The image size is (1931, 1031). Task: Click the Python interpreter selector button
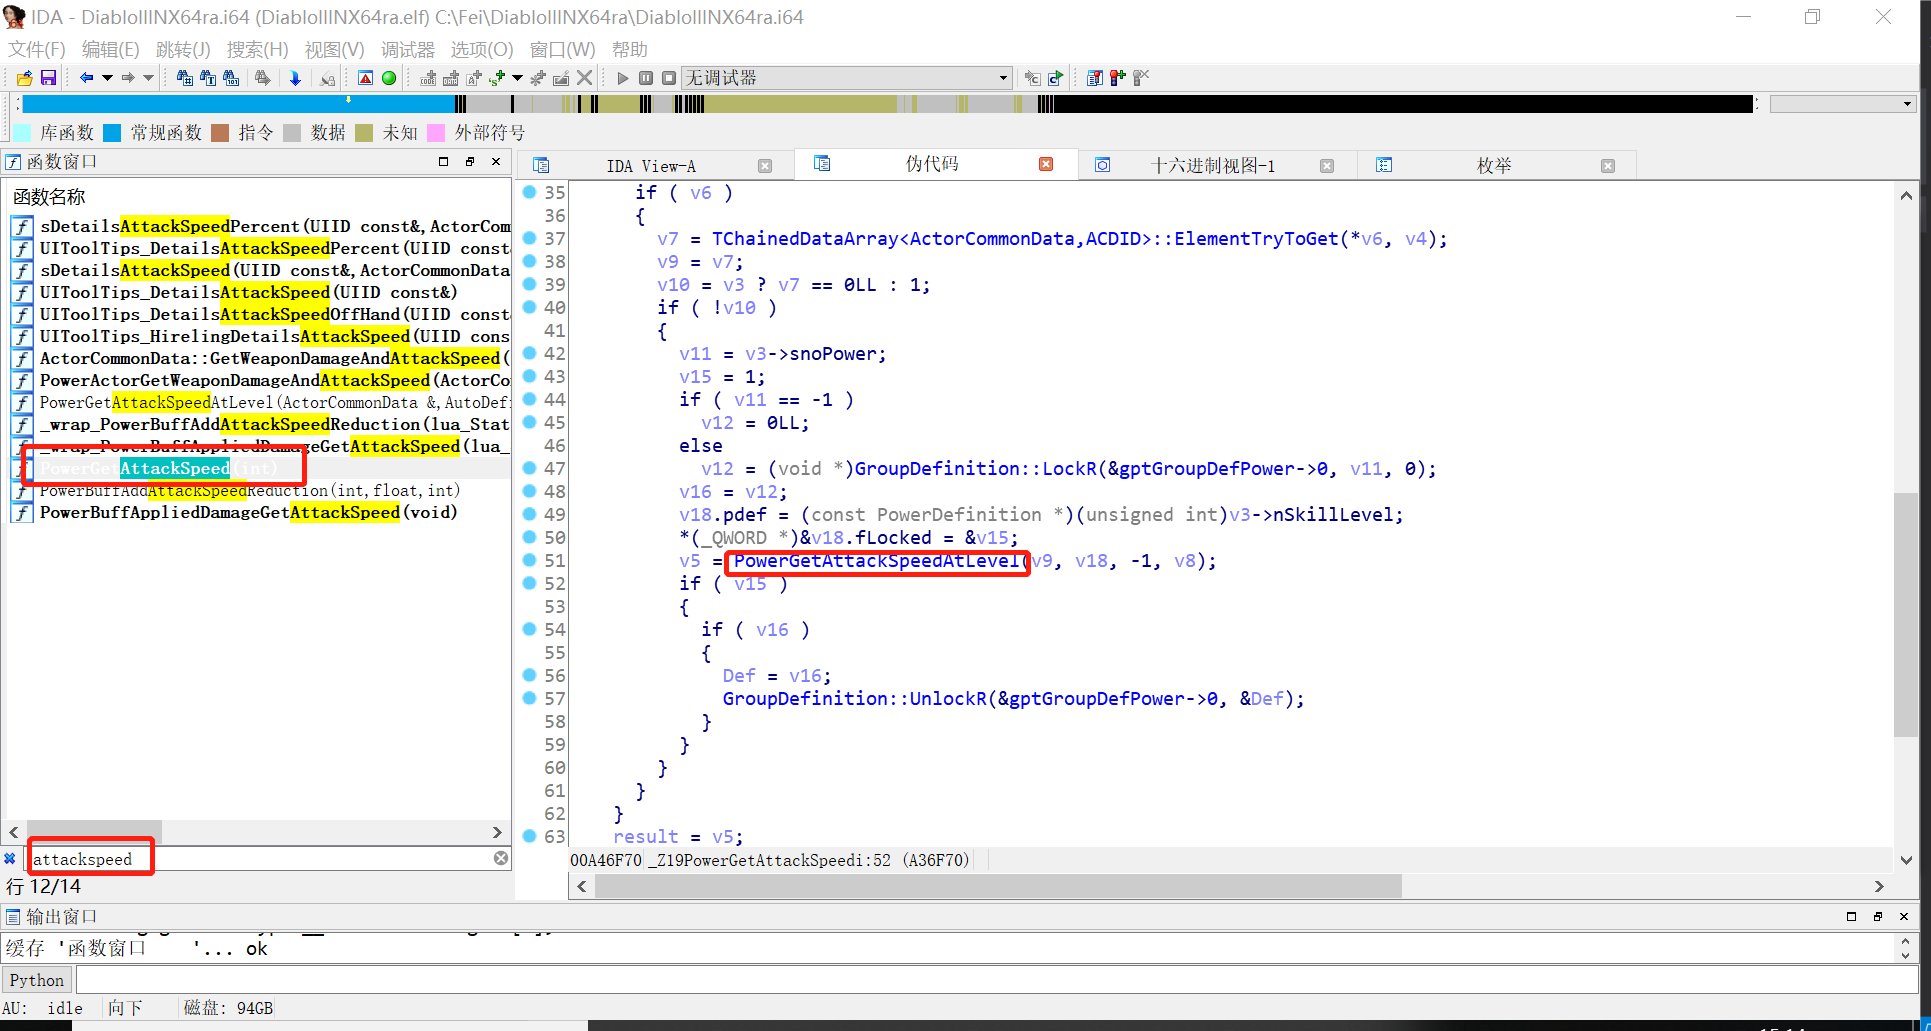(37, 980)
